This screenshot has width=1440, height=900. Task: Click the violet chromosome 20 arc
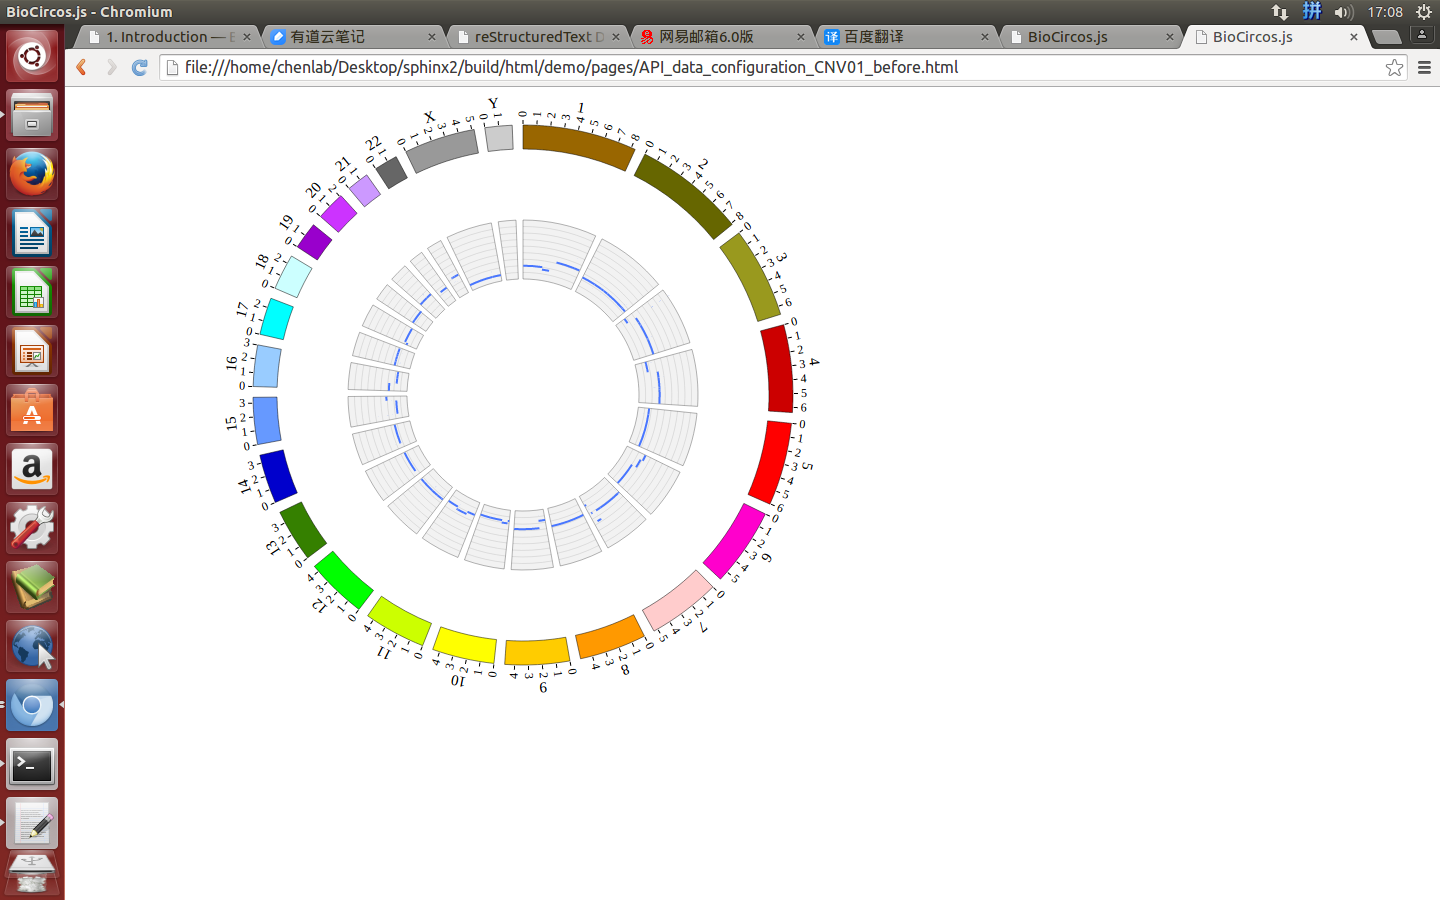click(338, 213)
